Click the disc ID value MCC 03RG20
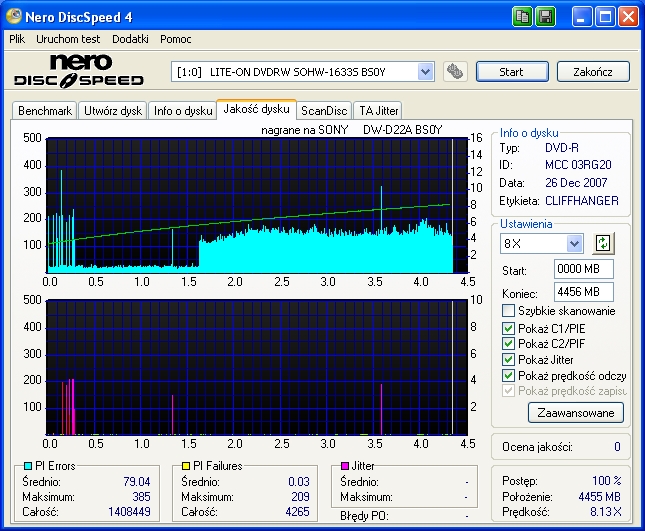The image size is (645, 531). click(578, 165)
